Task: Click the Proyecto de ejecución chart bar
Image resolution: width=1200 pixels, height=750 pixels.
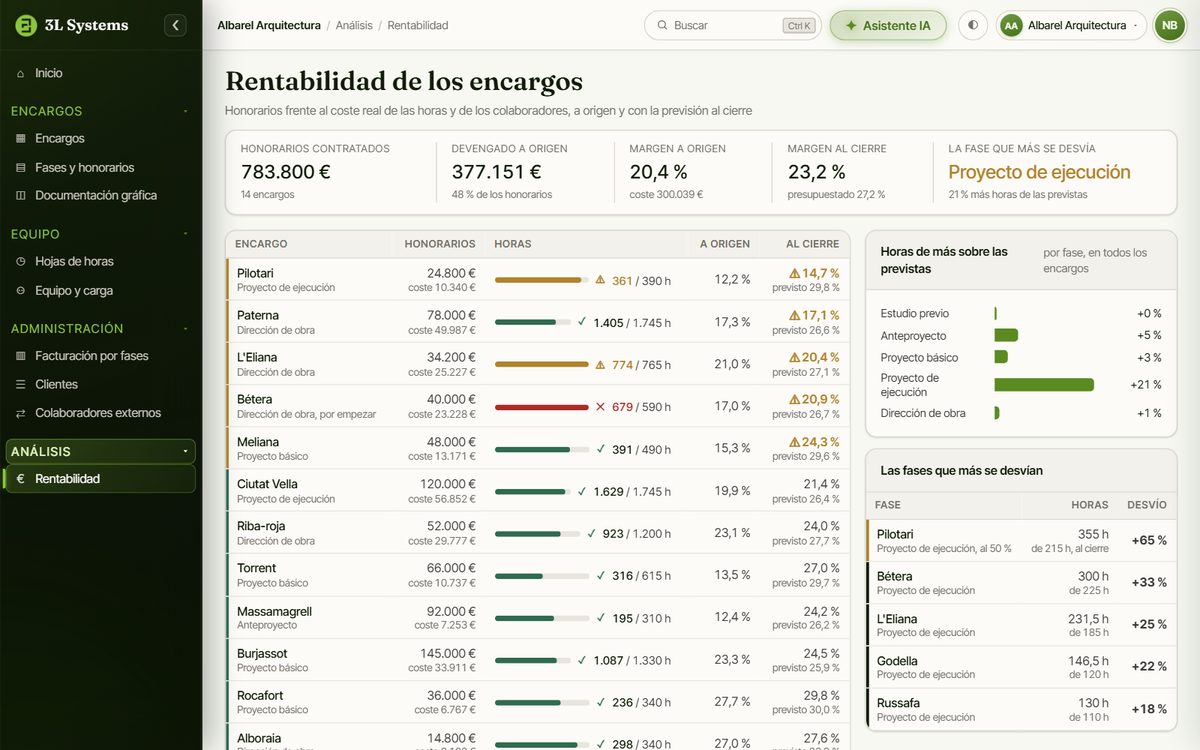Action: click(1044, 385)
